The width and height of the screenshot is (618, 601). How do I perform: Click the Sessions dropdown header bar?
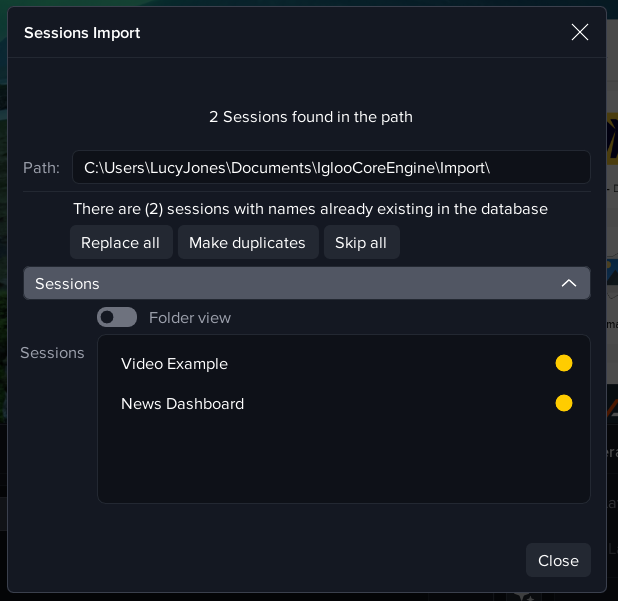click(300, 283)
